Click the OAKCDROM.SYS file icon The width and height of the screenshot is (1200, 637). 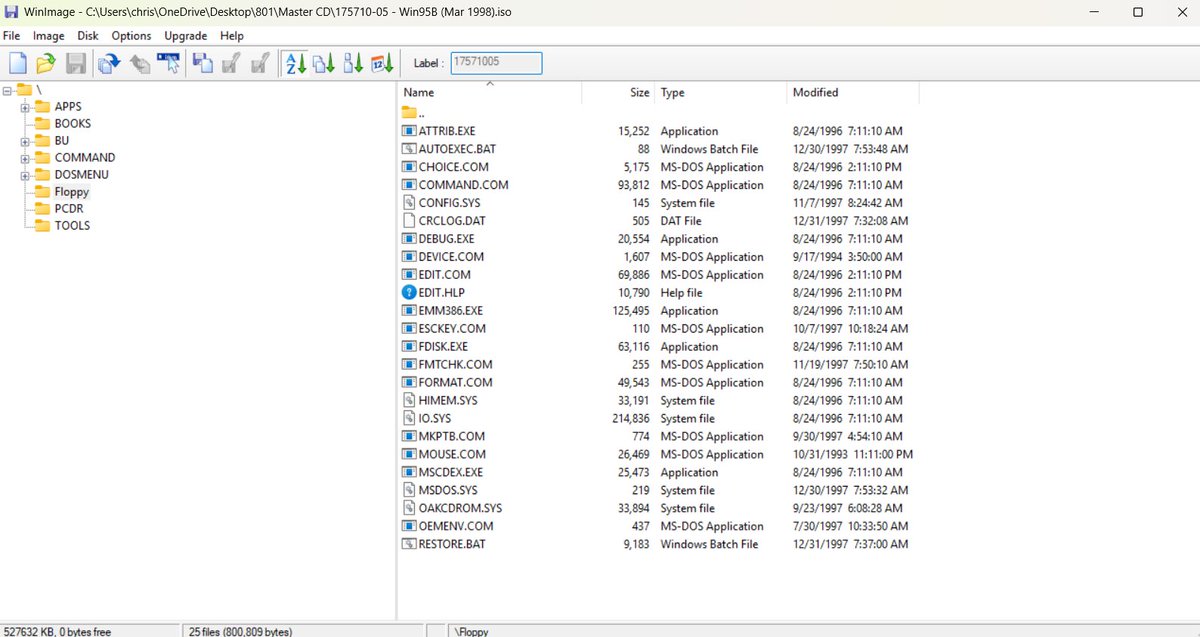409,508
